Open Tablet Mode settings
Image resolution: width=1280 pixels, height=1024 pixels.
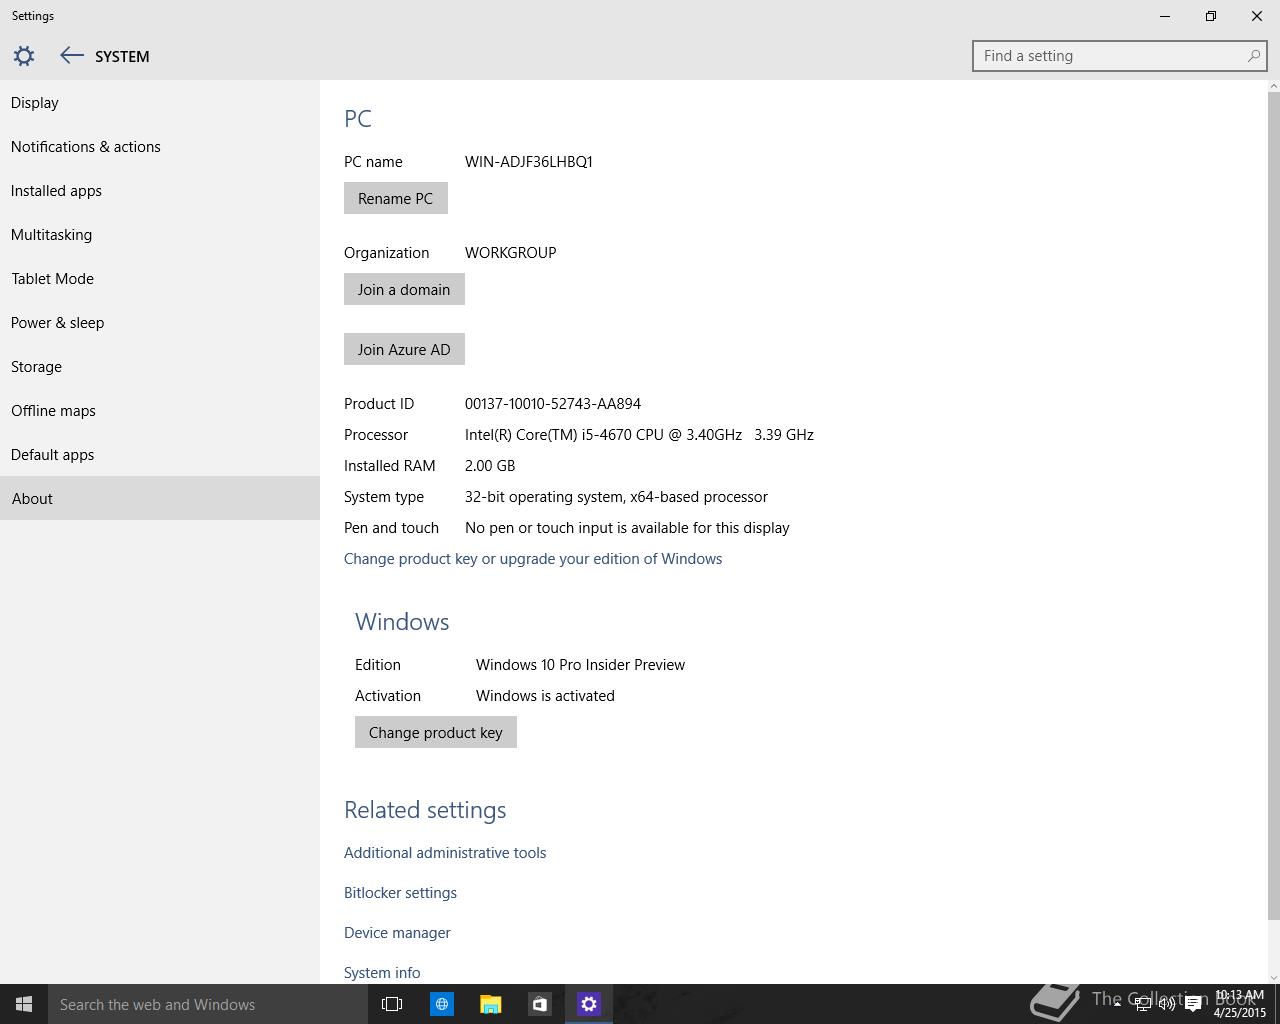[x=160, y=279]
